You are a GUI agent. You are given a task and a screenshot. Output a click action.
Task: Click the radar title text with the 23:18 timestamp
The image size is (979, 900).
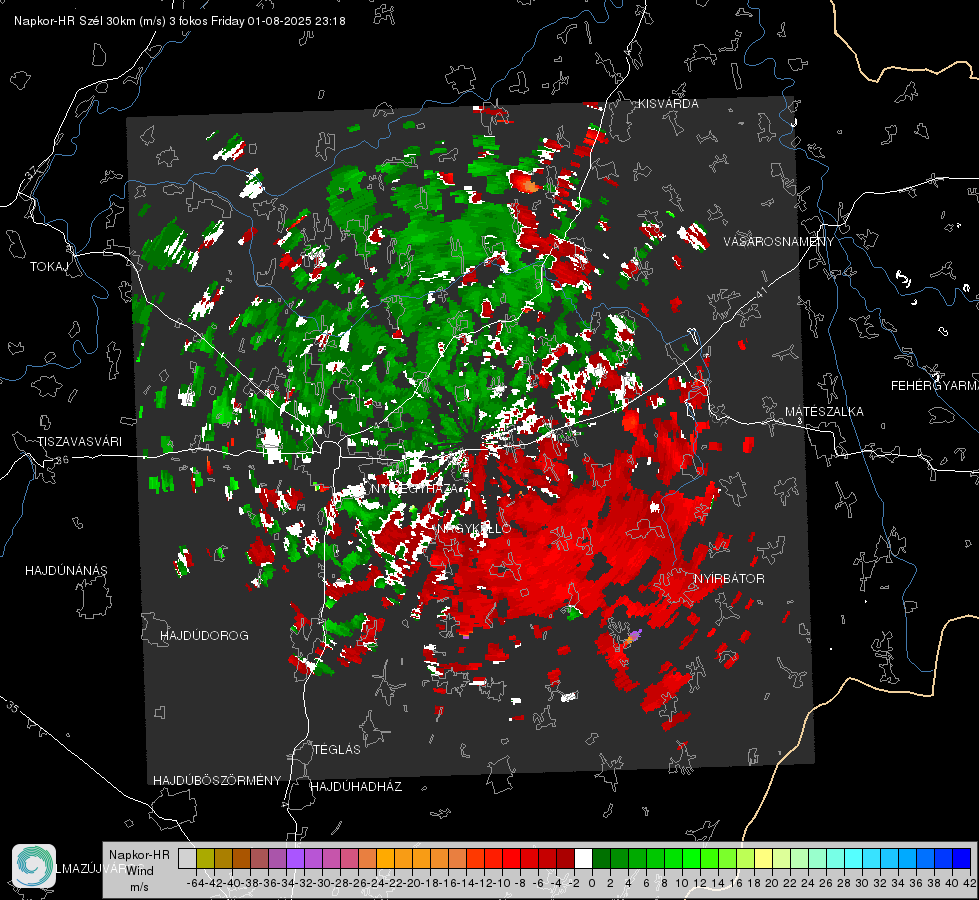(x=180, y=21)
